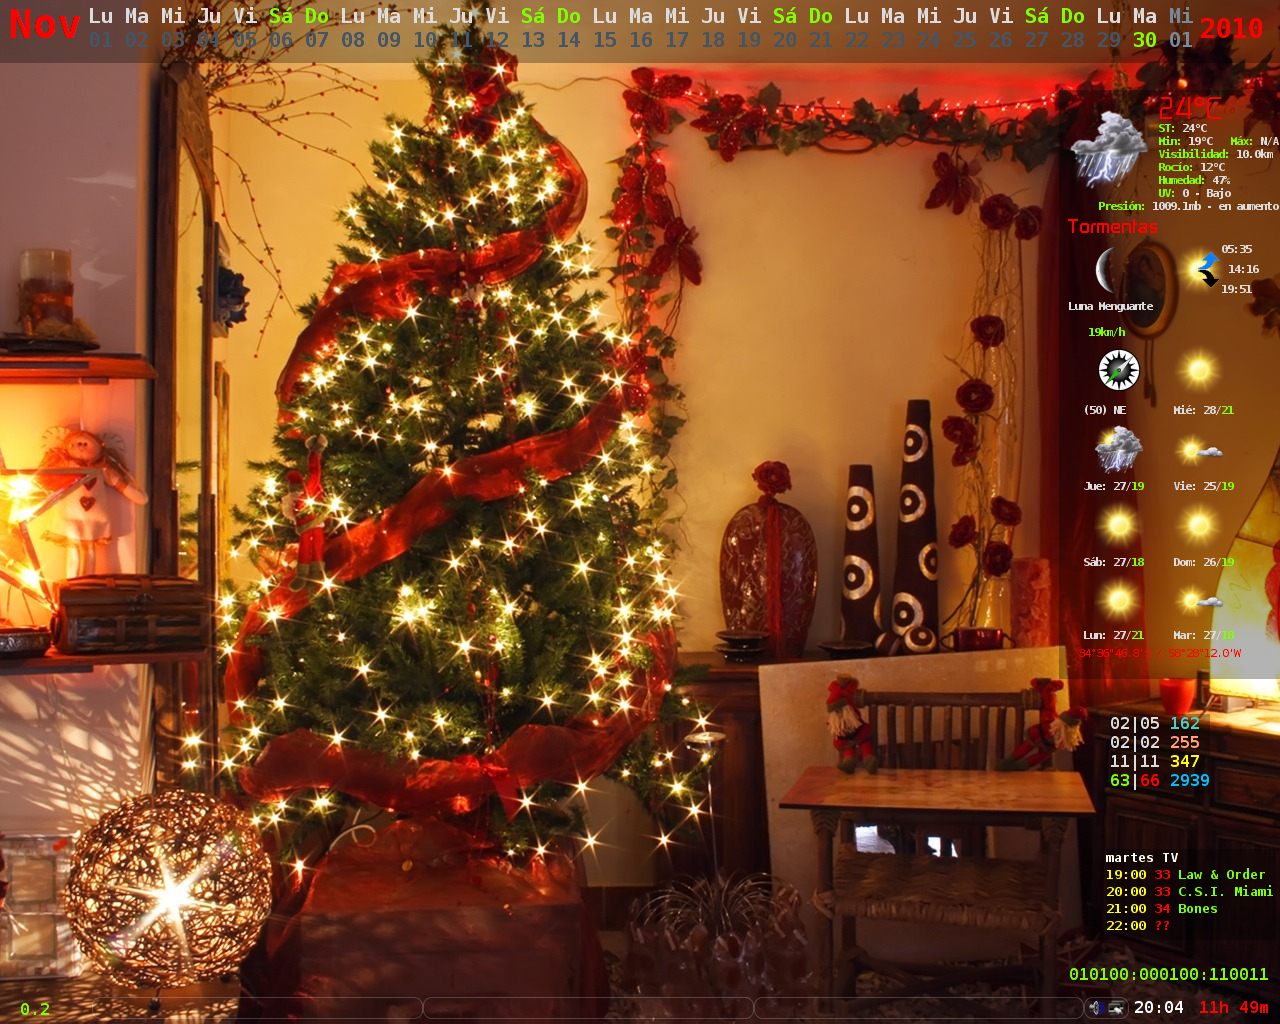This screenshot has height=1024, width=1280.
Task: Select the 20:00 C.S.I. Miami listing
Action: click(x=1189, y=891)
